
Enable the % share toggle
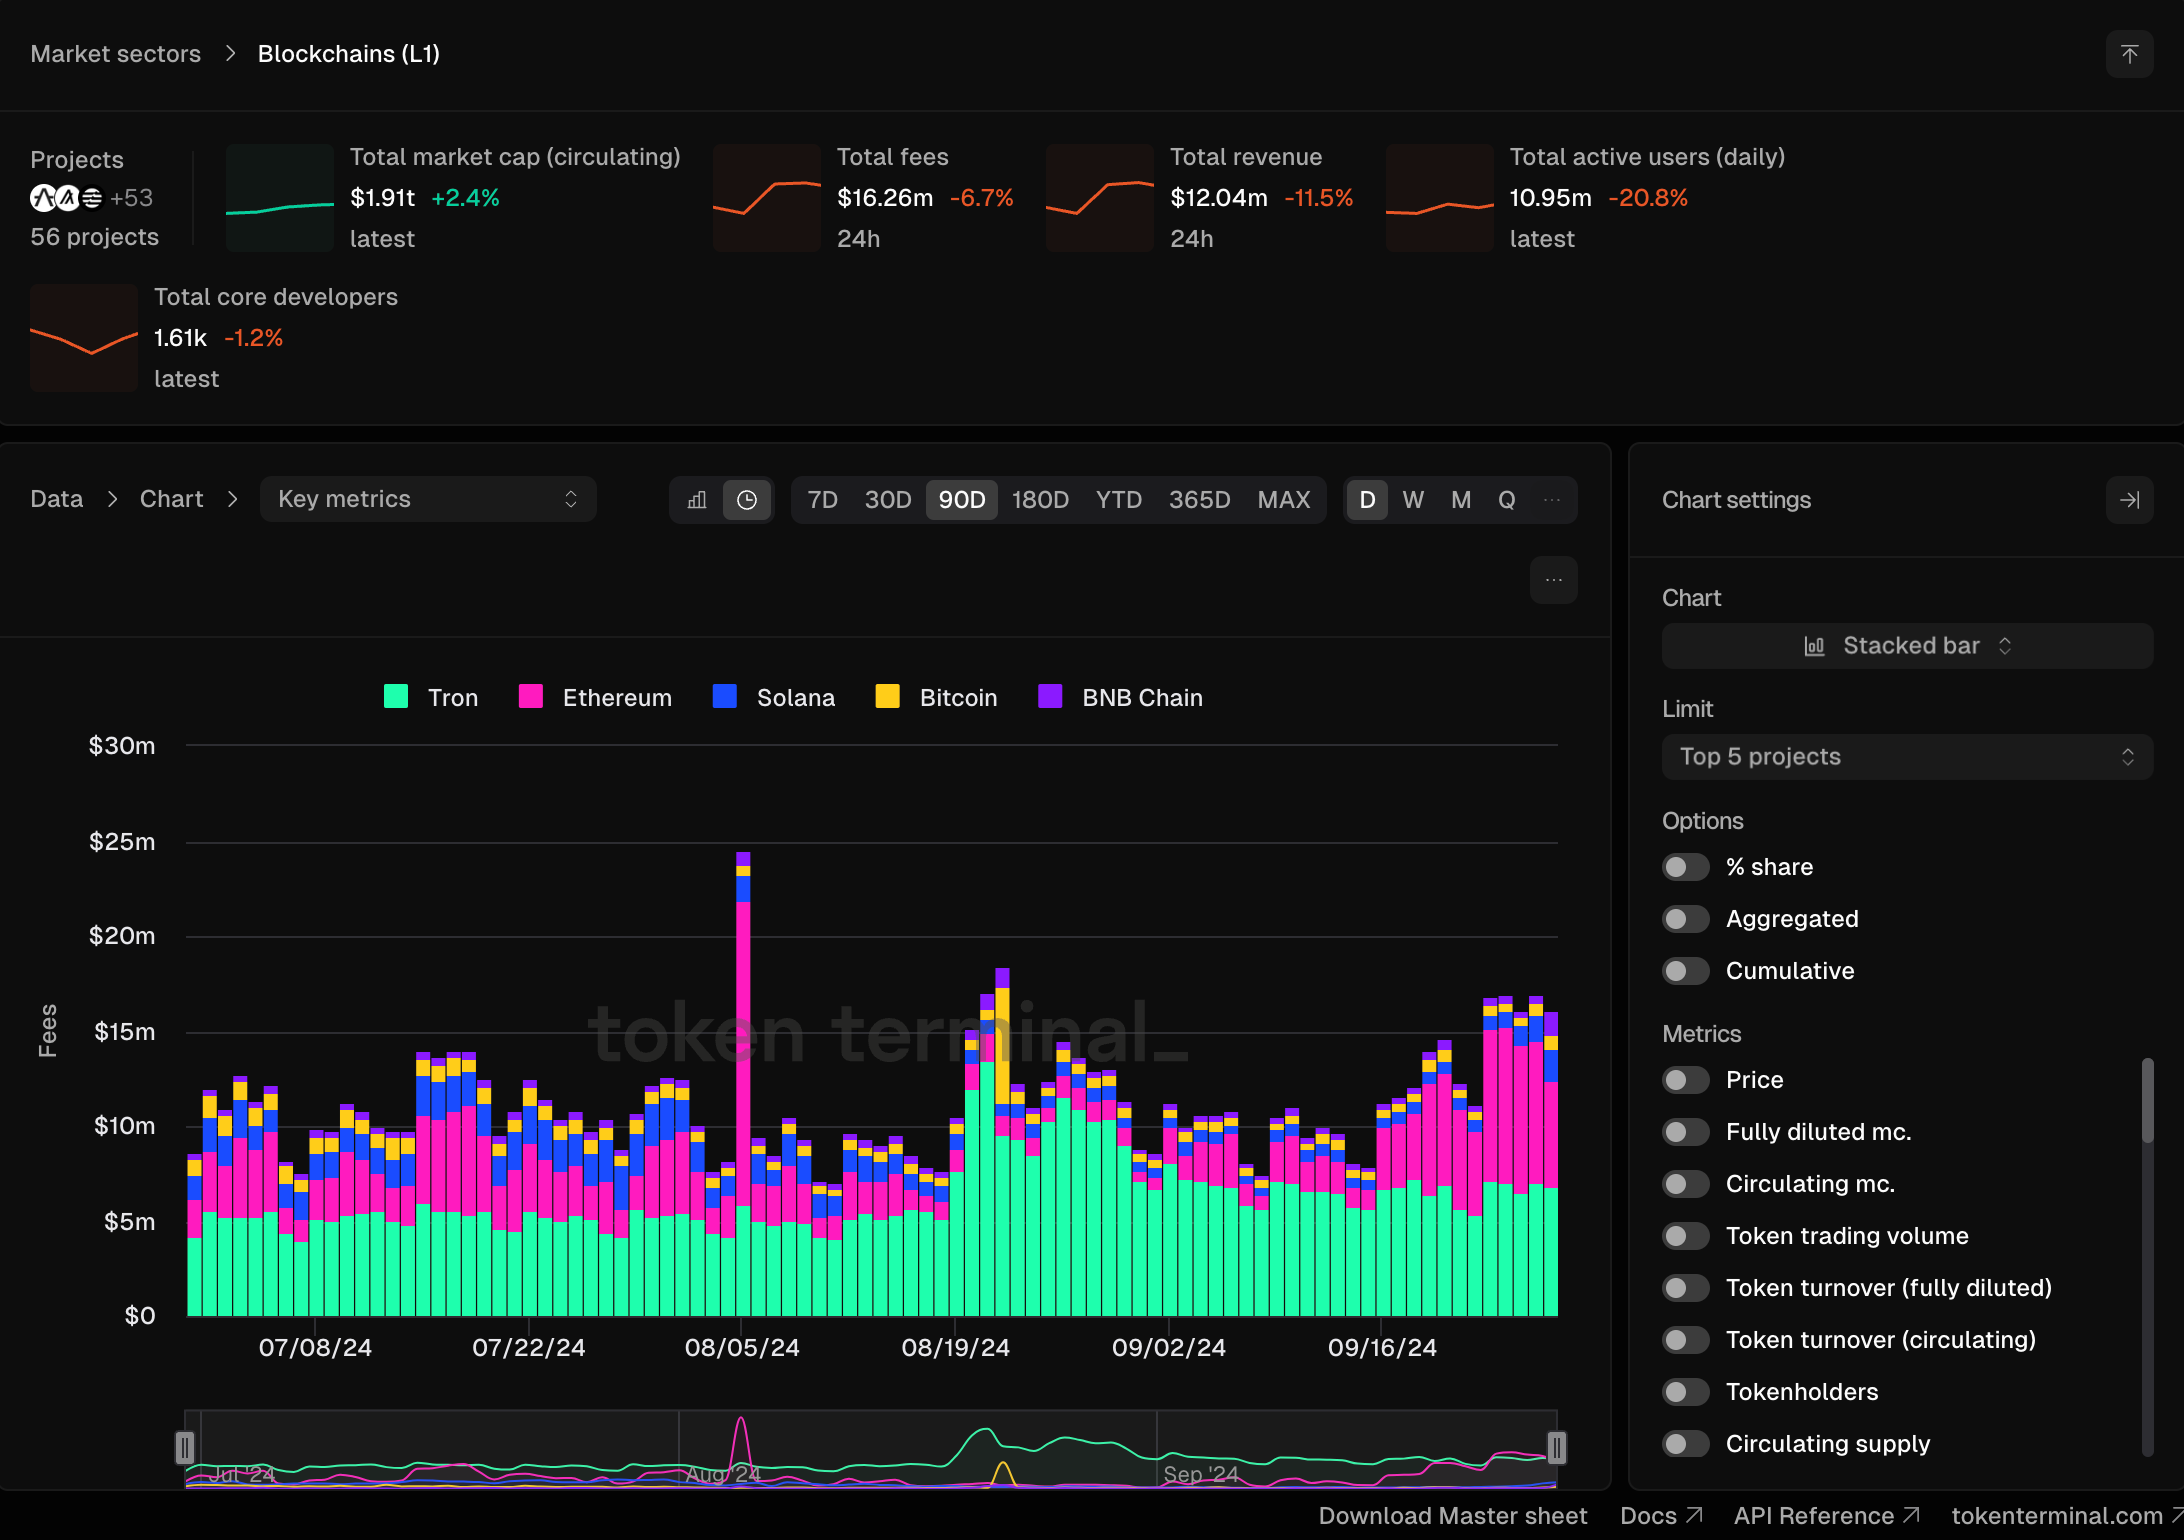pos(1685,867)
